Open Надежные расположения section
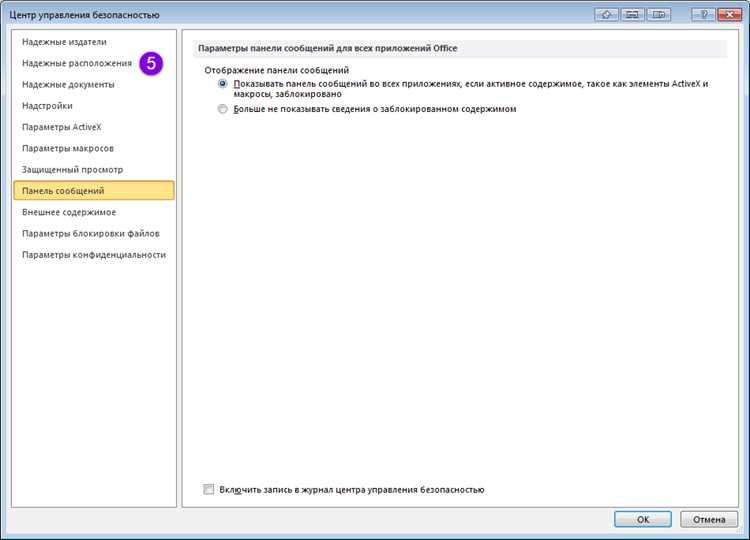 click(94, 63)
